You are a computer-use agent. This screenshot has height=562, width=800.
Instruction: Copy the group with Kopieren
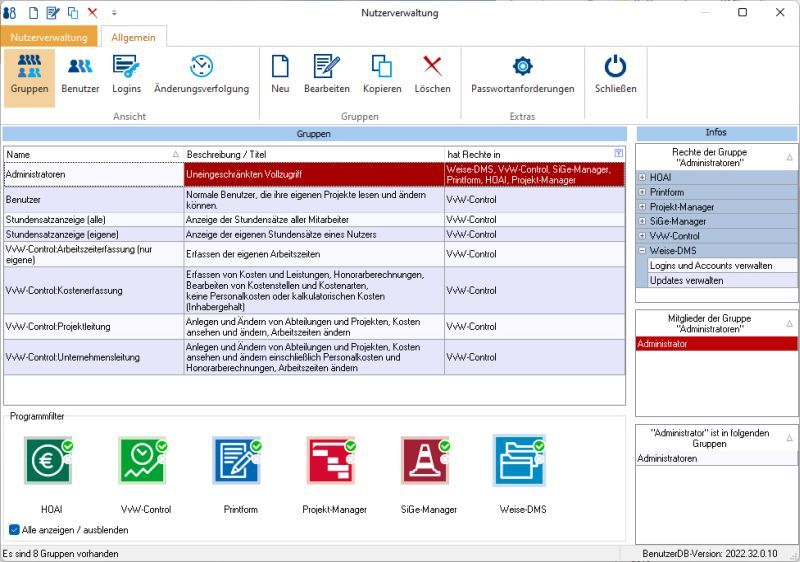pos(382,75)
